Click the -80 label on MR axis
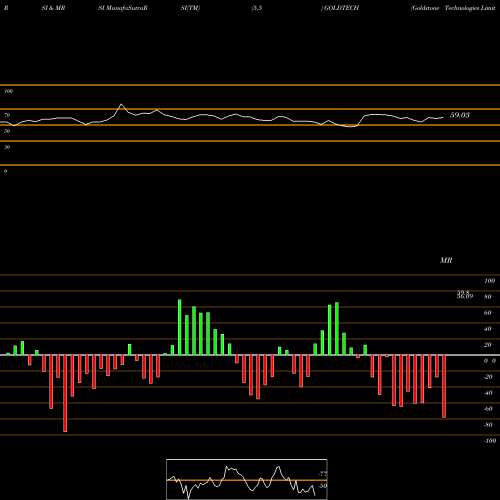The width and height of the screenshot is (500, 500). tap(488, 425)
